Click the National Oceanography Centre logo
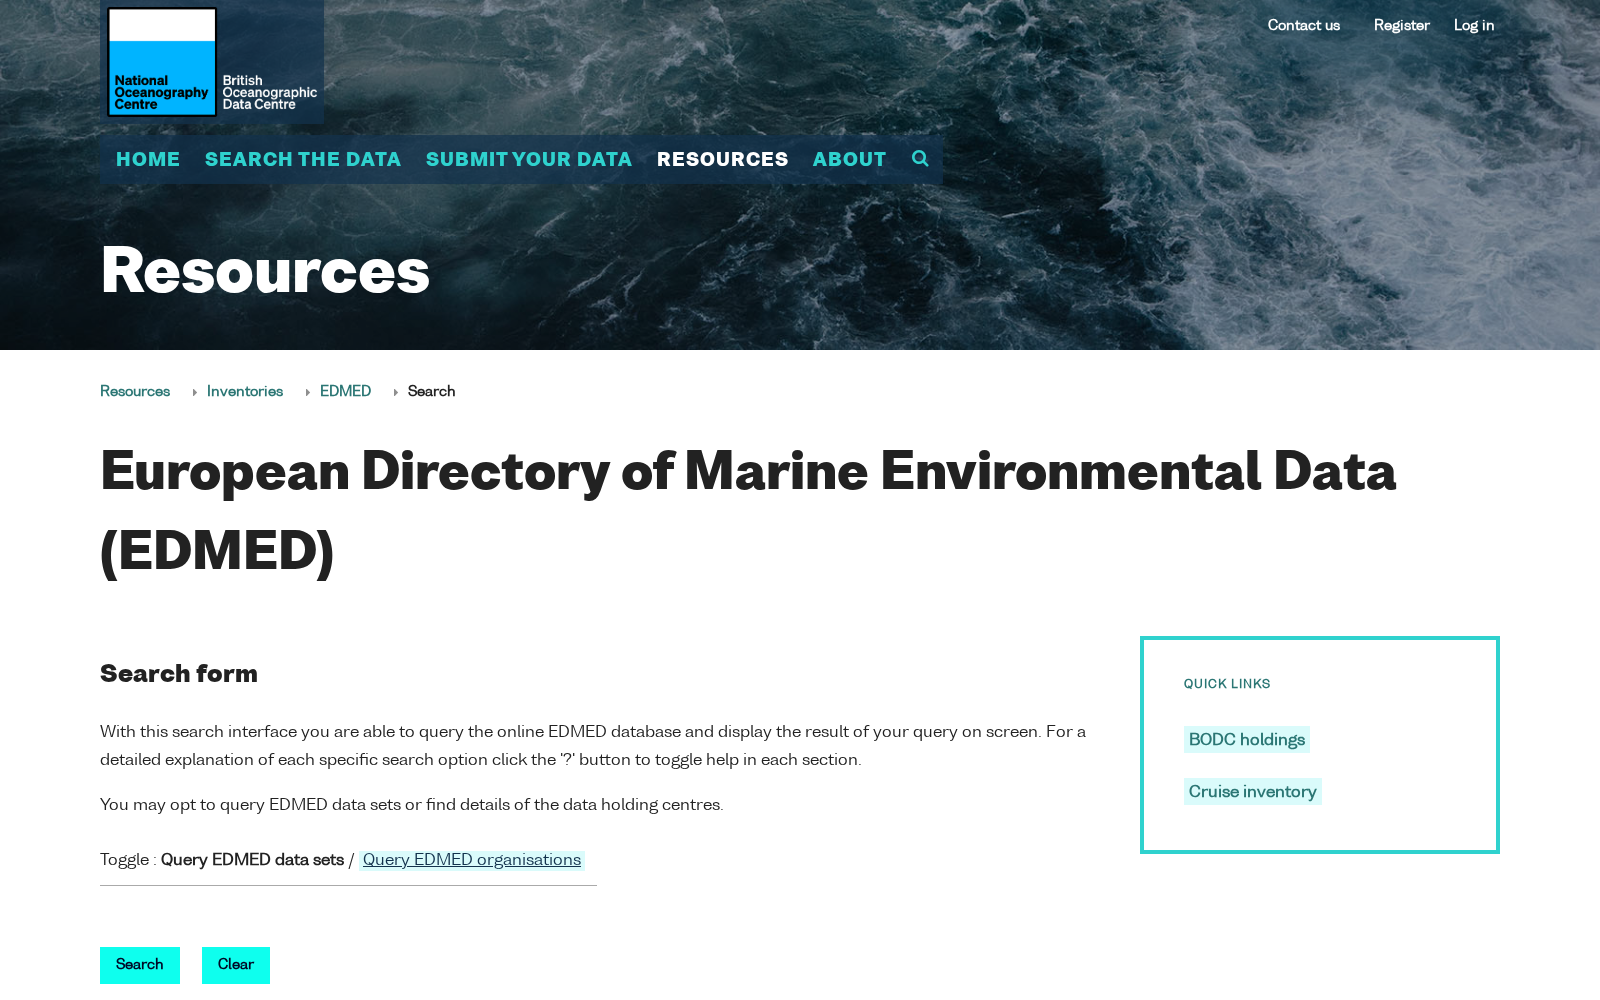This screenshot has height=1000, width=1600. point(162,62)
